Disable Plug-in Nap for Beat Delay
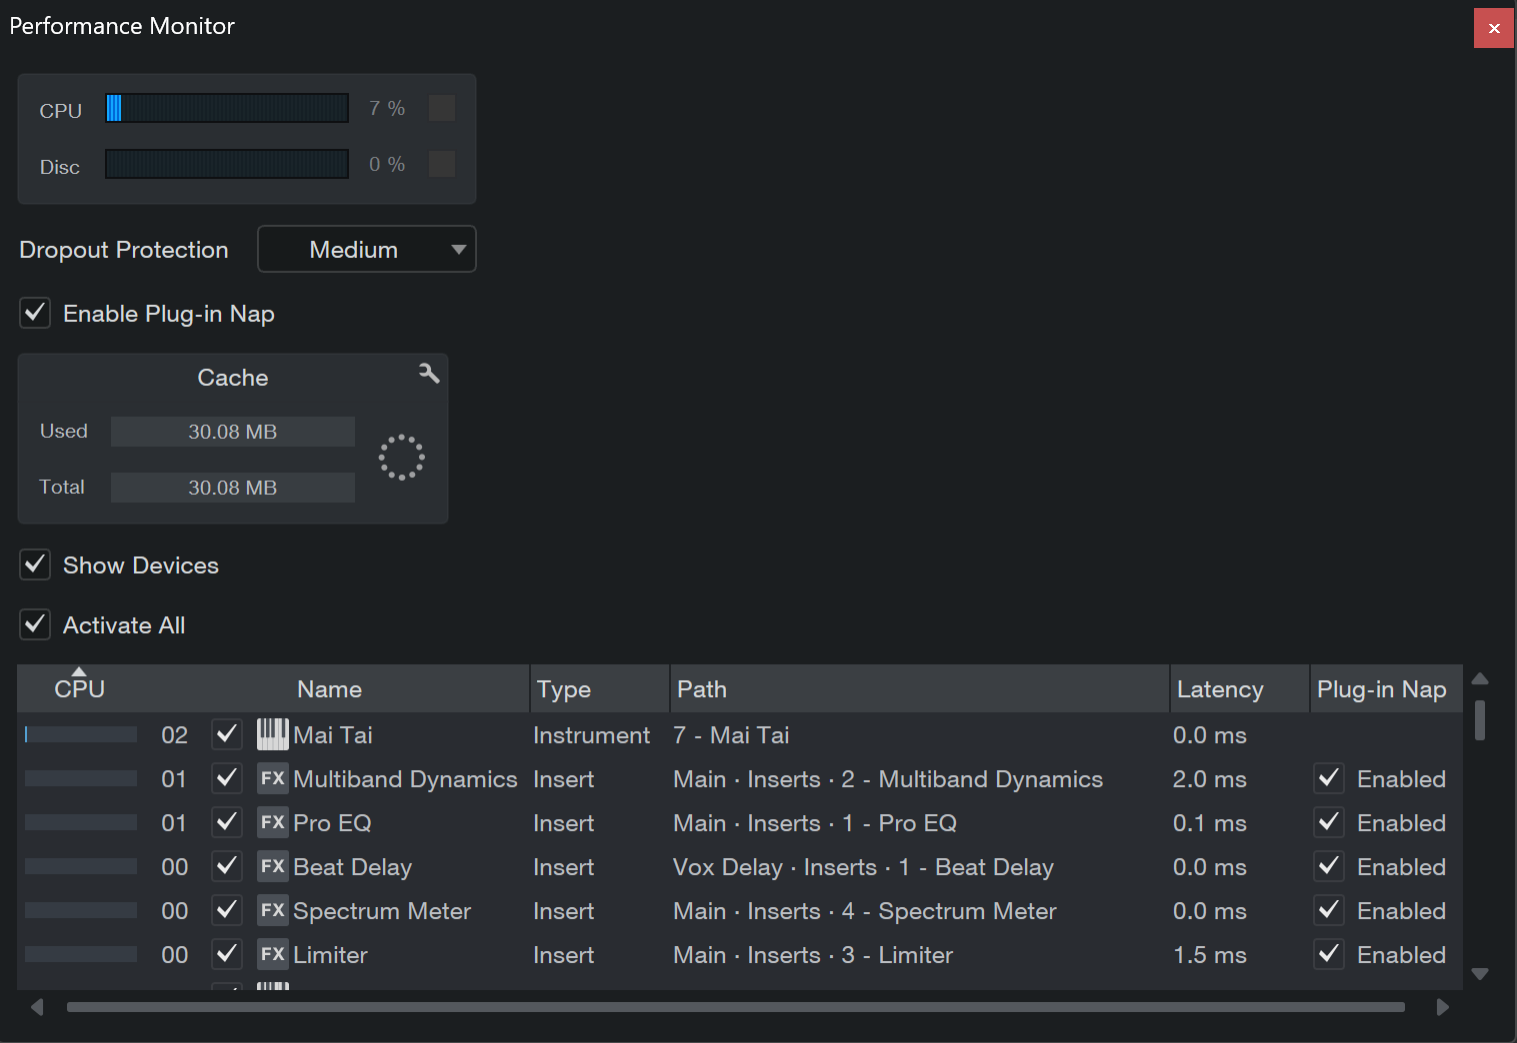The image size is (1517, 1043). click(1329, 866)
